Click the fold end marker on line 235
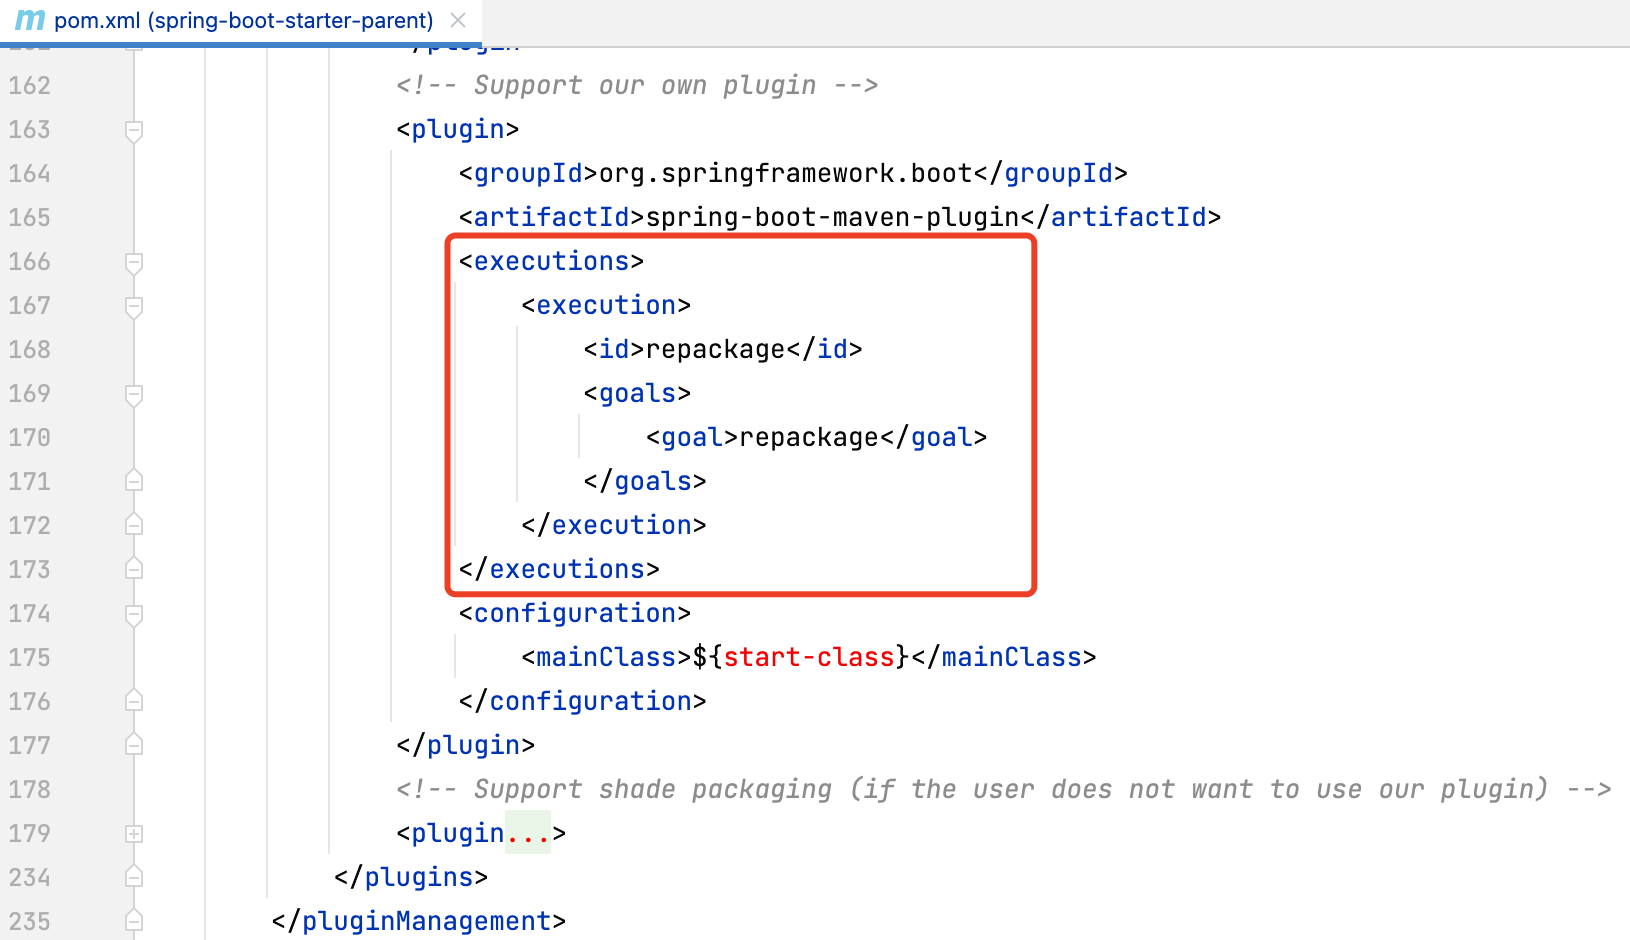Image resolution: width=1630 pixels, height=940 pixels. tap(134, 921)
